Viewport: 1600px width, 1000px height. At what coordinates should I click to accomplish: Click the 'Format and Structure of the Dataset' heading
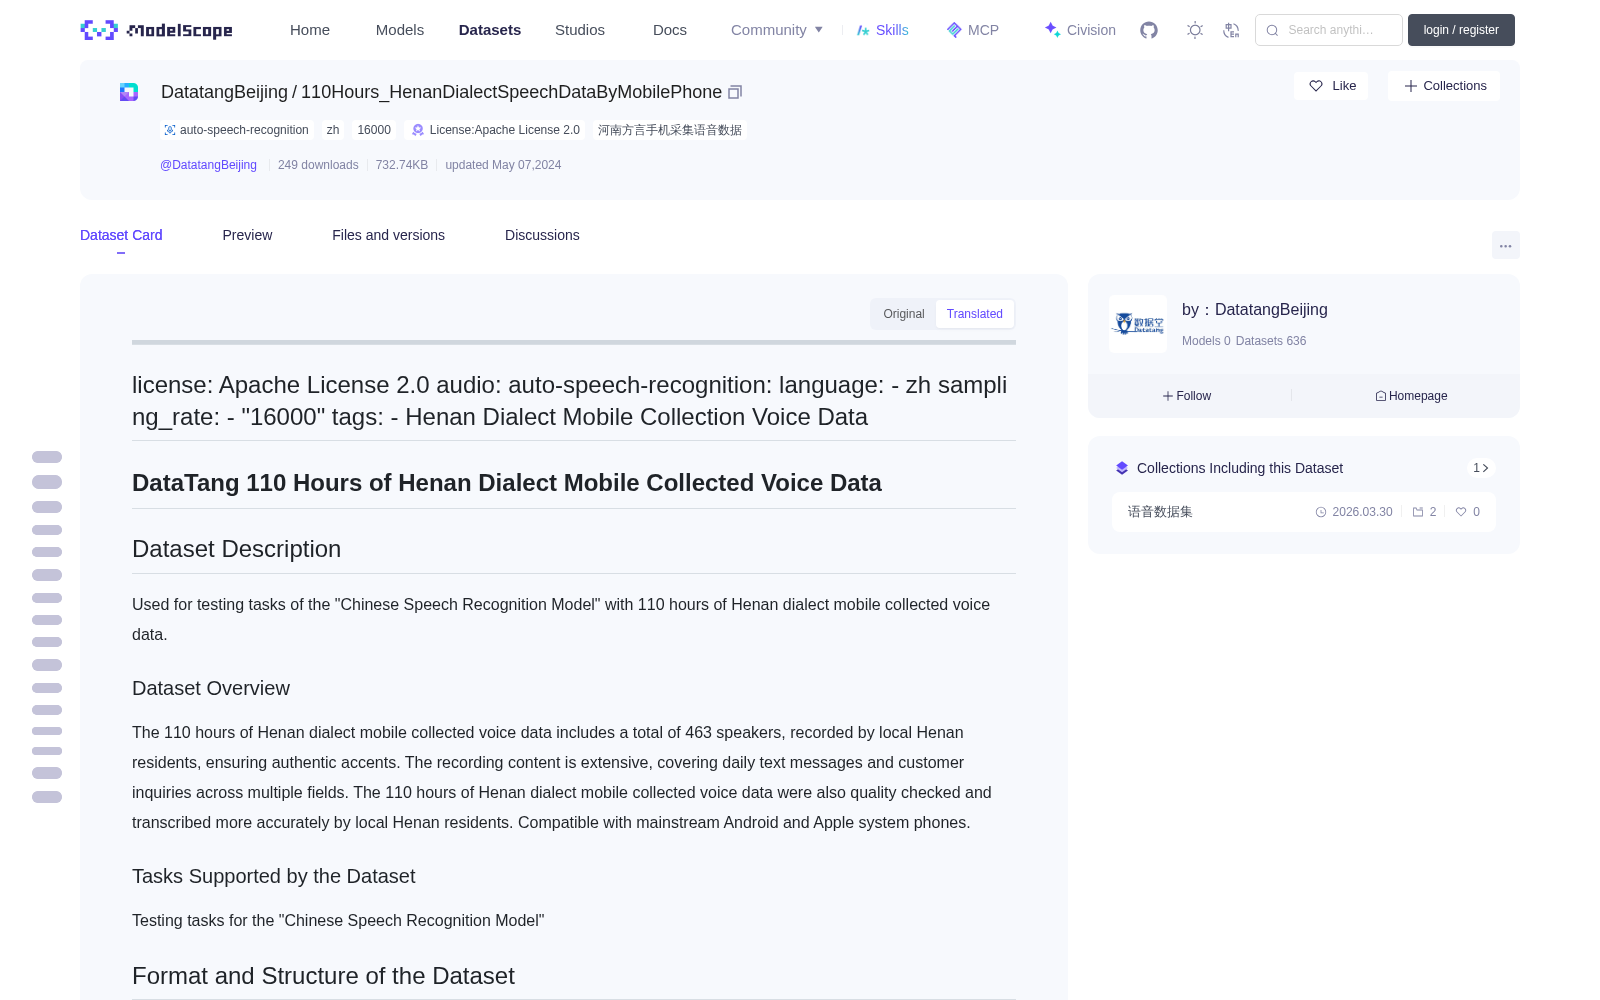(323, 976)
